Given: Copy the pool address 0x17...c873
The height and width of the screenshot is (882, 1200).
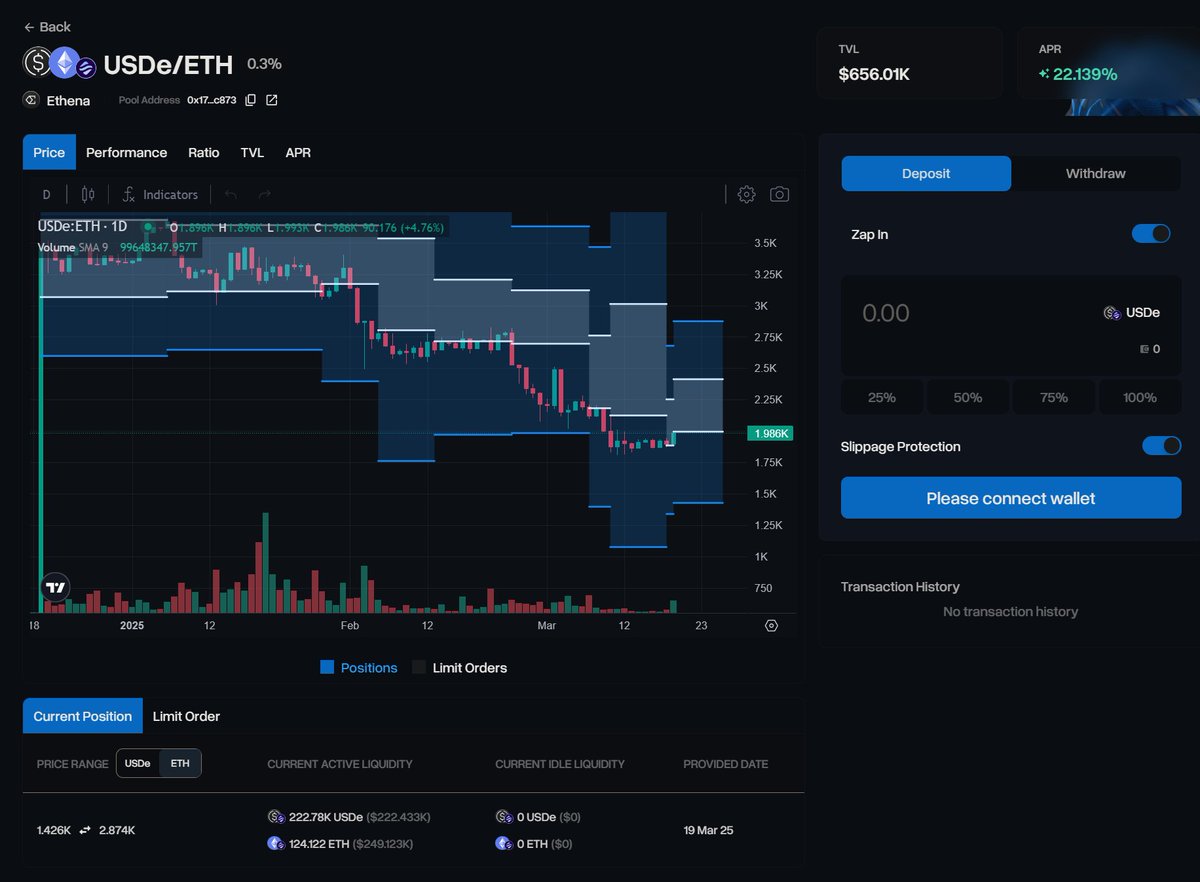Looking at the screenshot, I should [x=251, y=100].
